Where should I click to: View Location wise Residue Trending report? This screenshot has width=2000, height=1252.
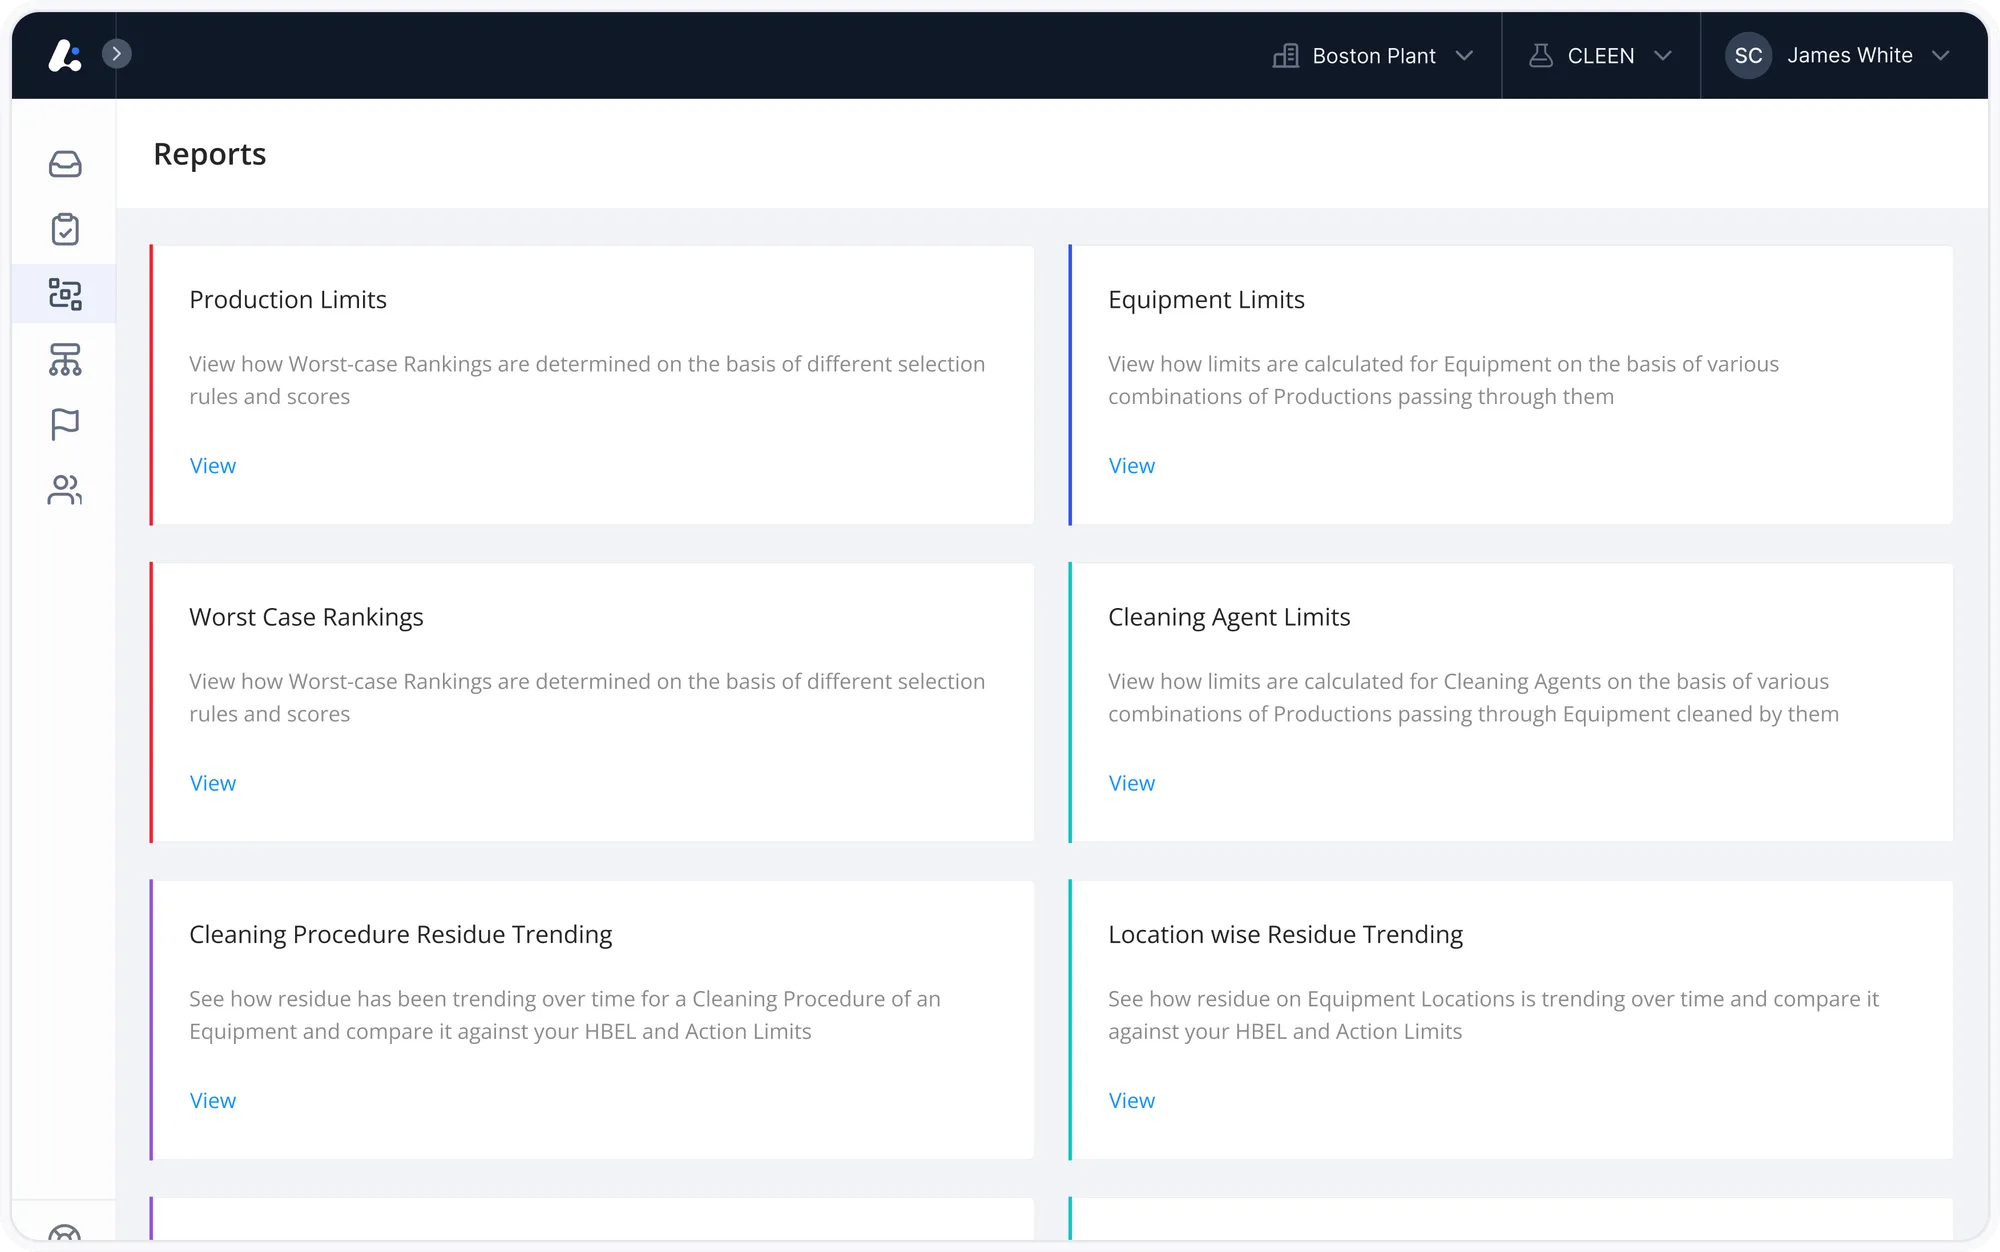pos(1131,1100)
